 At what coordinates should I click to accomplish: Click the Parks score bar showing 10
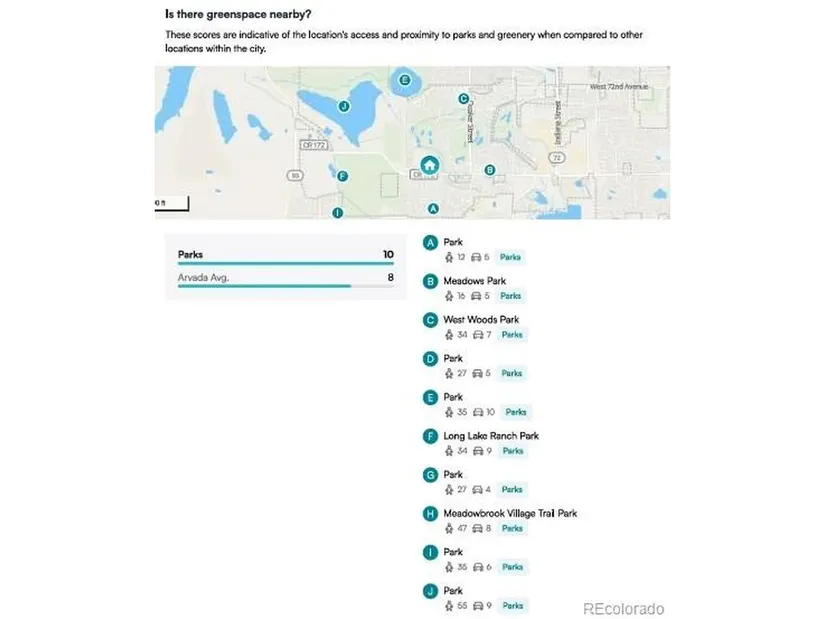pos(285,263)
